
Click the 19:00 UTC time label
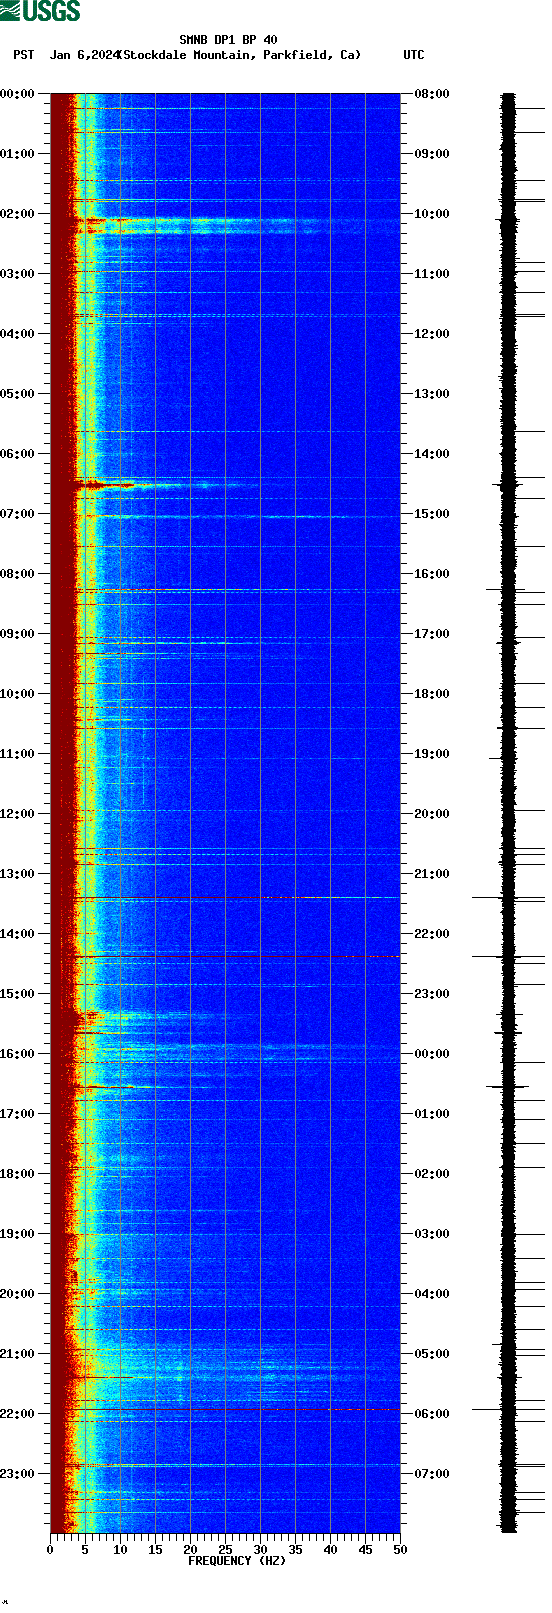(x=432, y=754)
